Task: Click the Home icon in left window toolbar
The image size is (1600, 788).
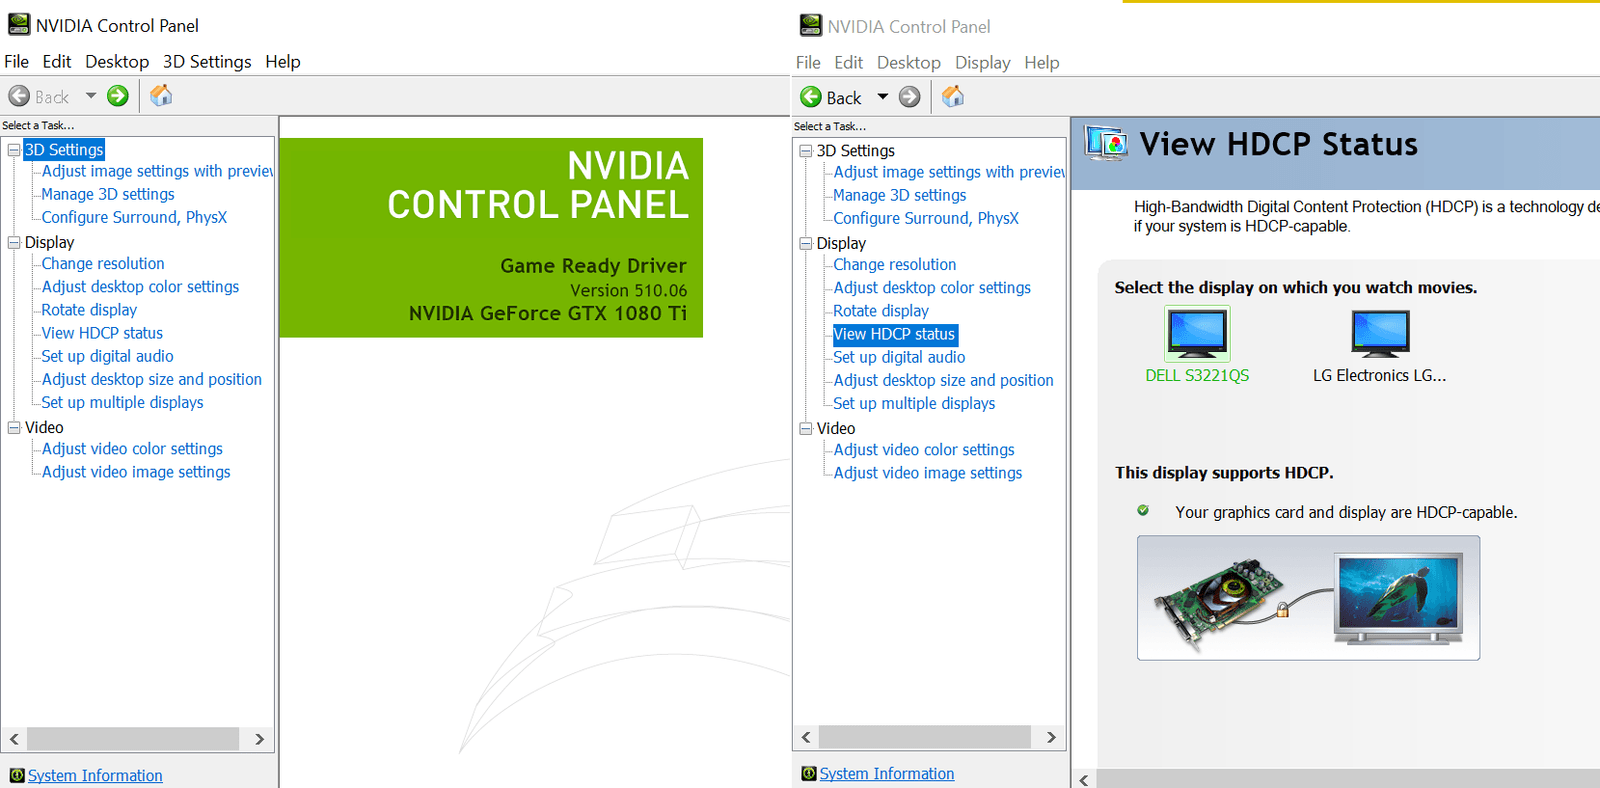Action: (x=161, y=96)
